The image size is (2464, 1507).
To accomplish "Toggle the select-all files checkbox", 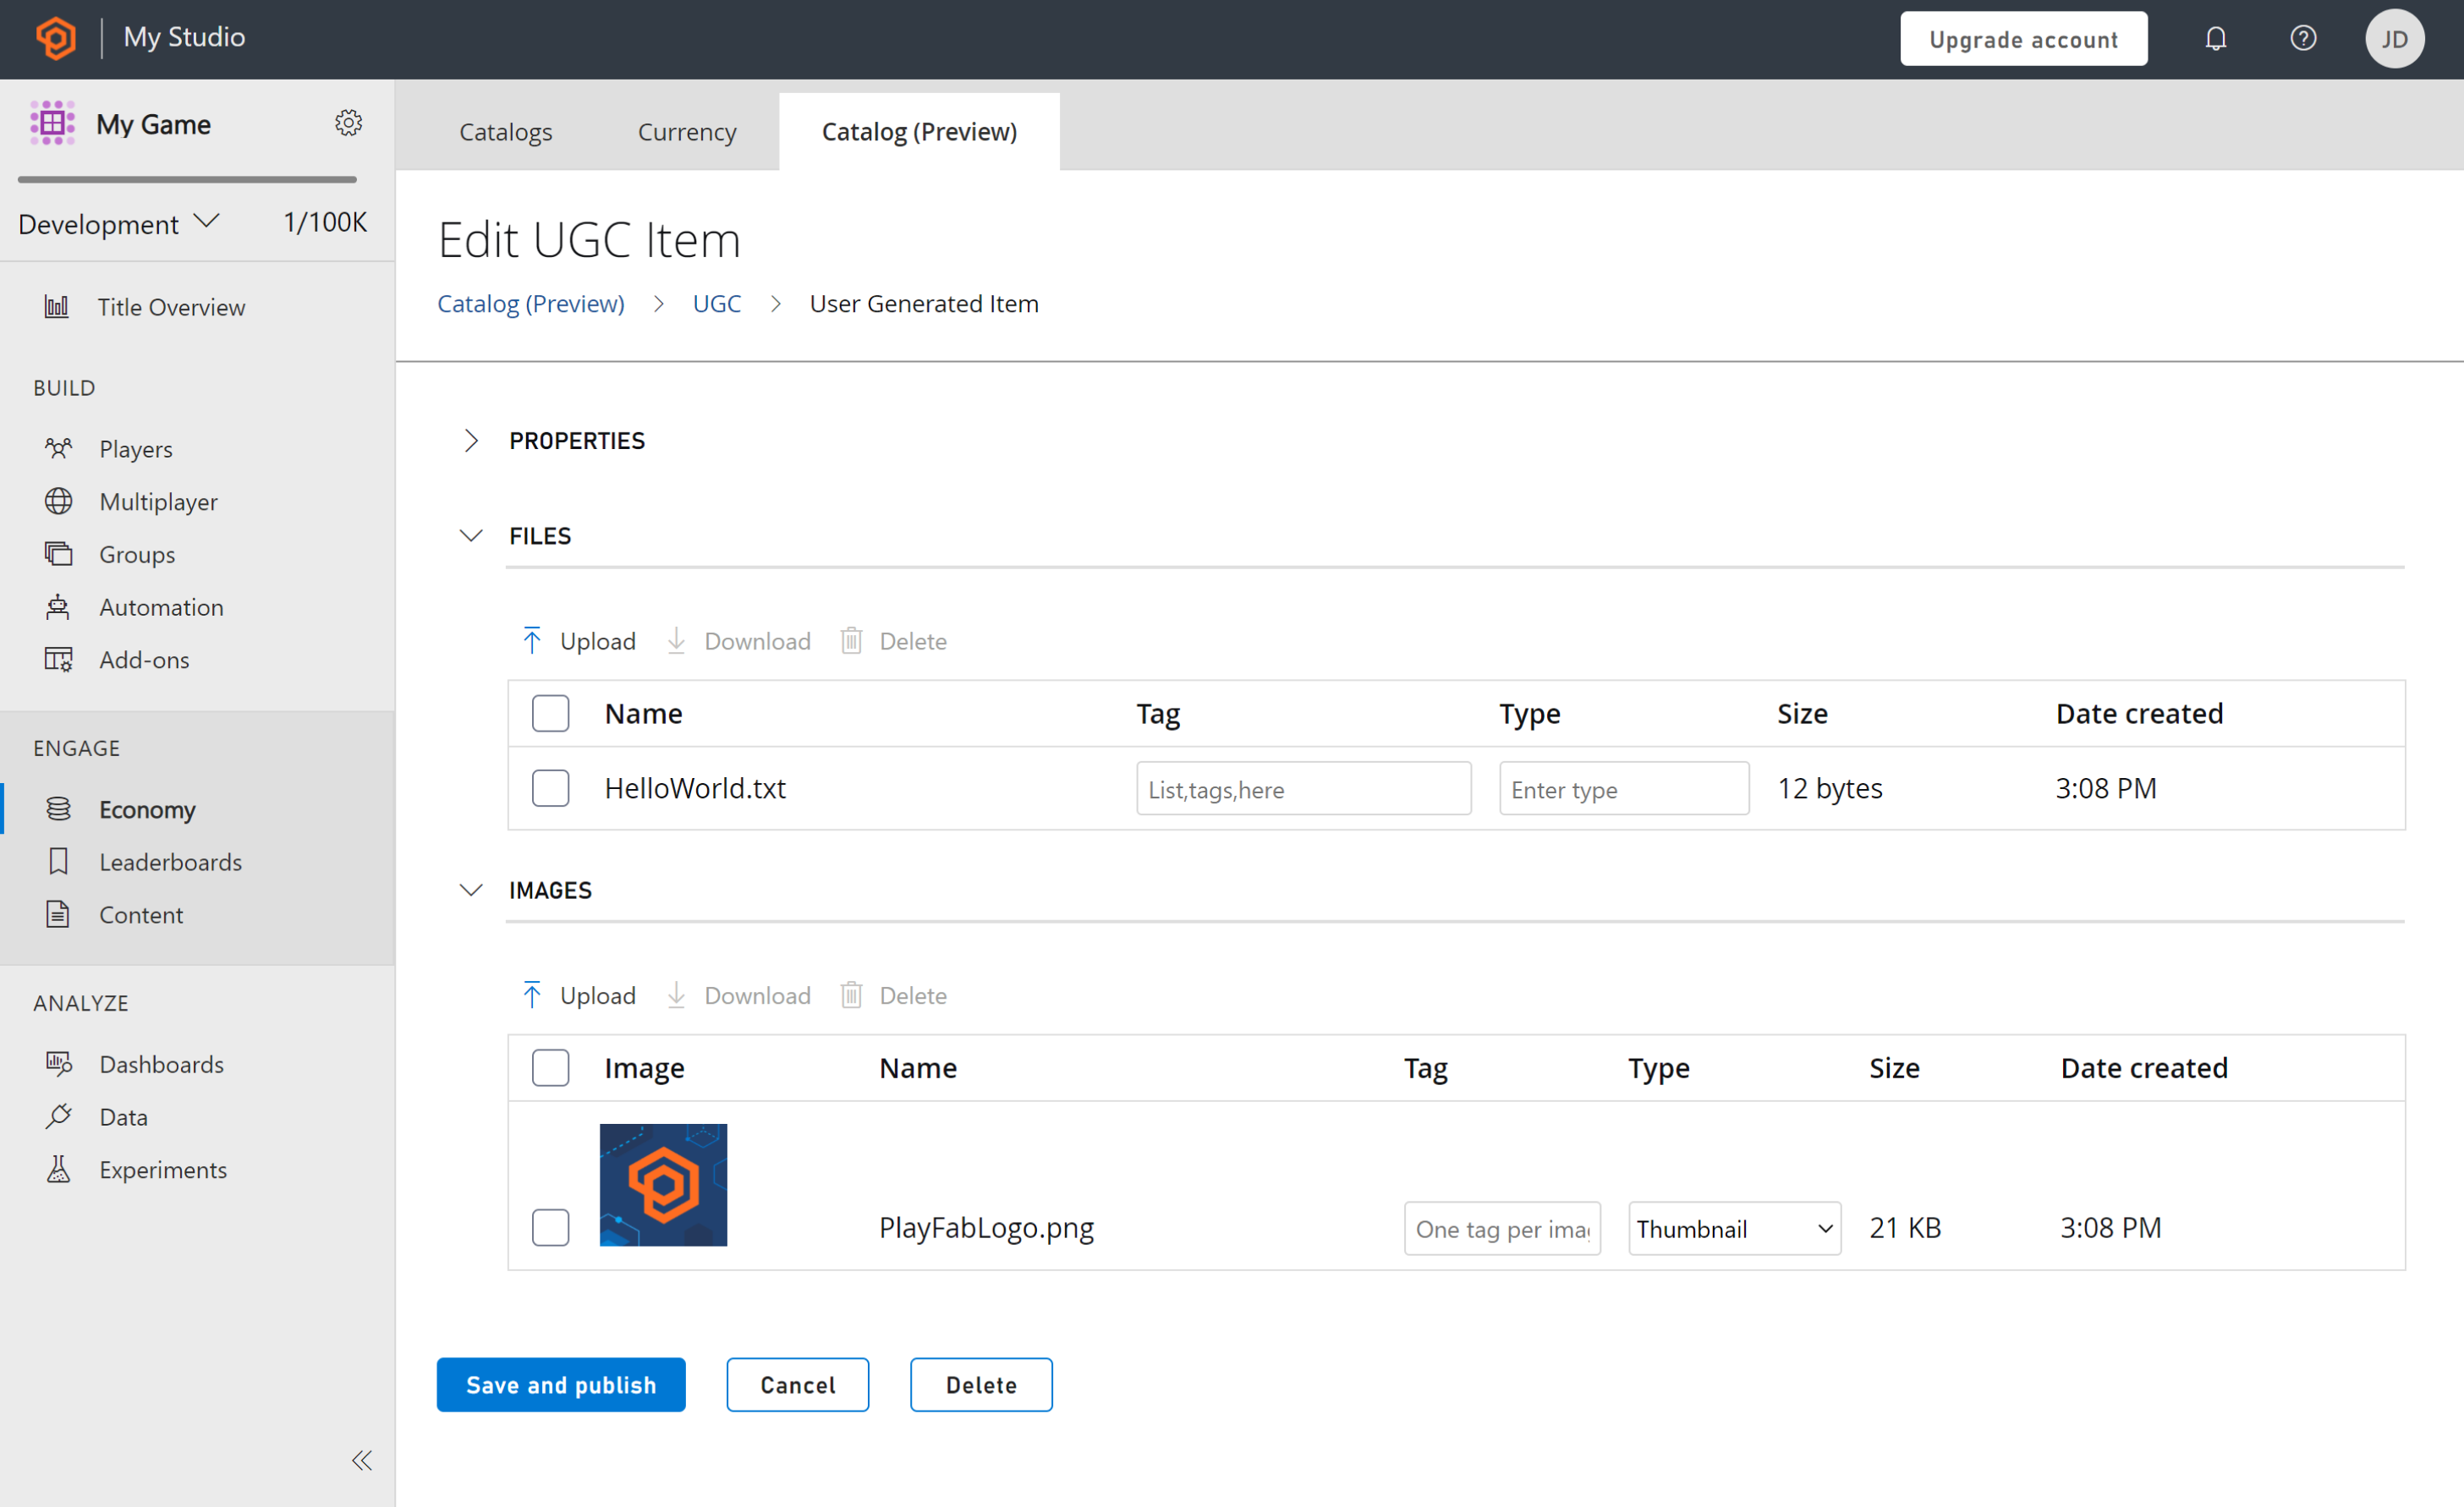I will (551, 713).
